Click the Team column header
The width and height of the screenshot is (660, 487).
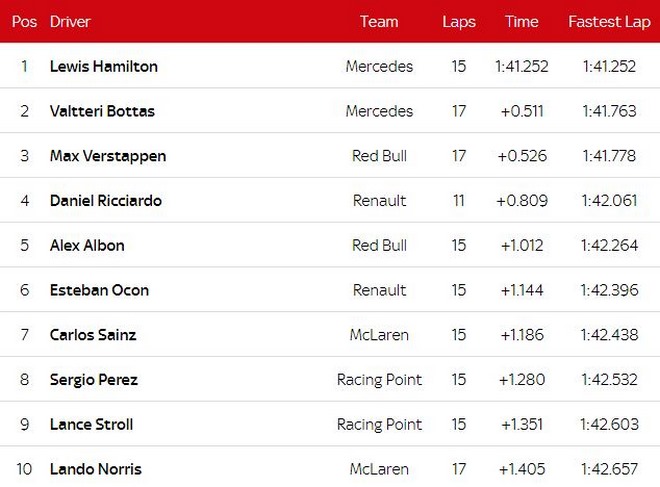coord(379,21)
